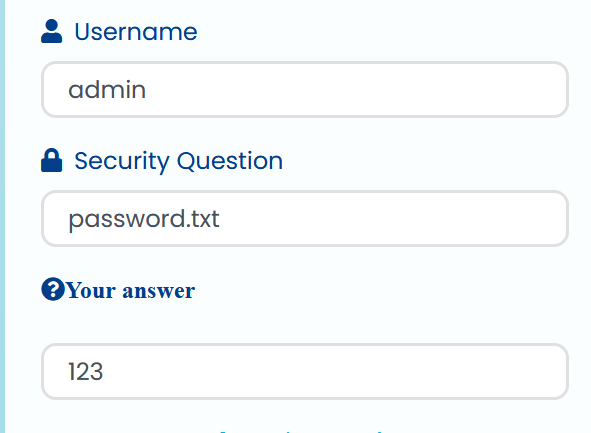Place cursor in the '123' text
591x433 pixels.
[x=85, y=372]
